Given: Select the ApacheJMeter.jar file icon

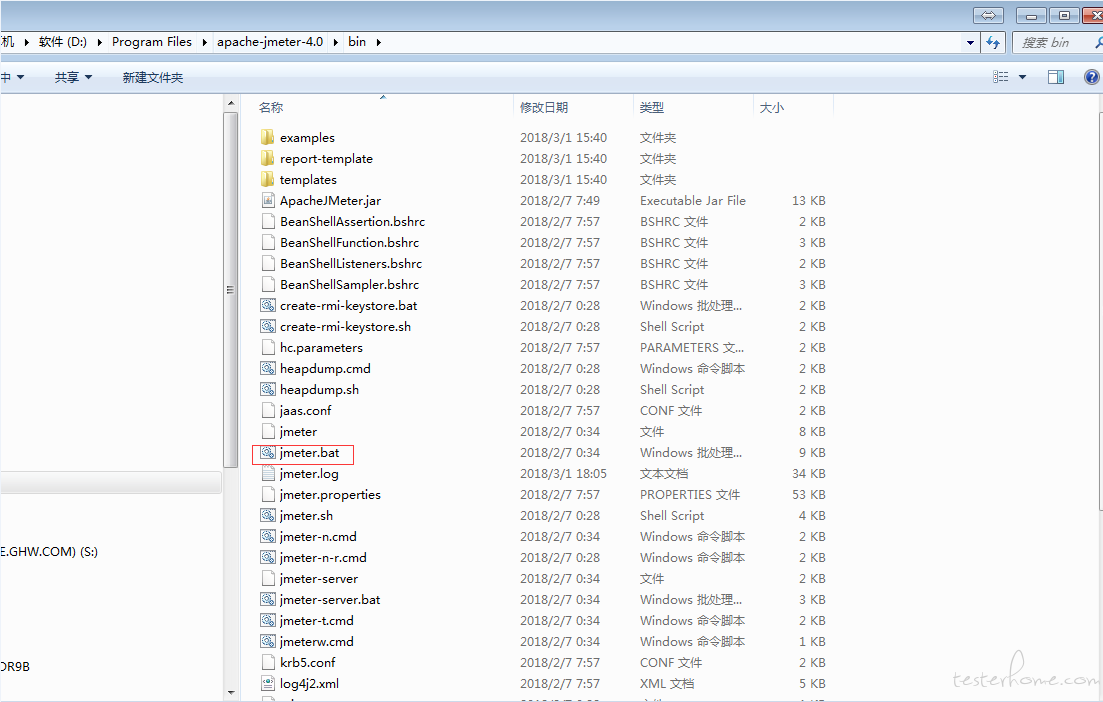Looking at the screenshot, I should click(x=267, y=201).
